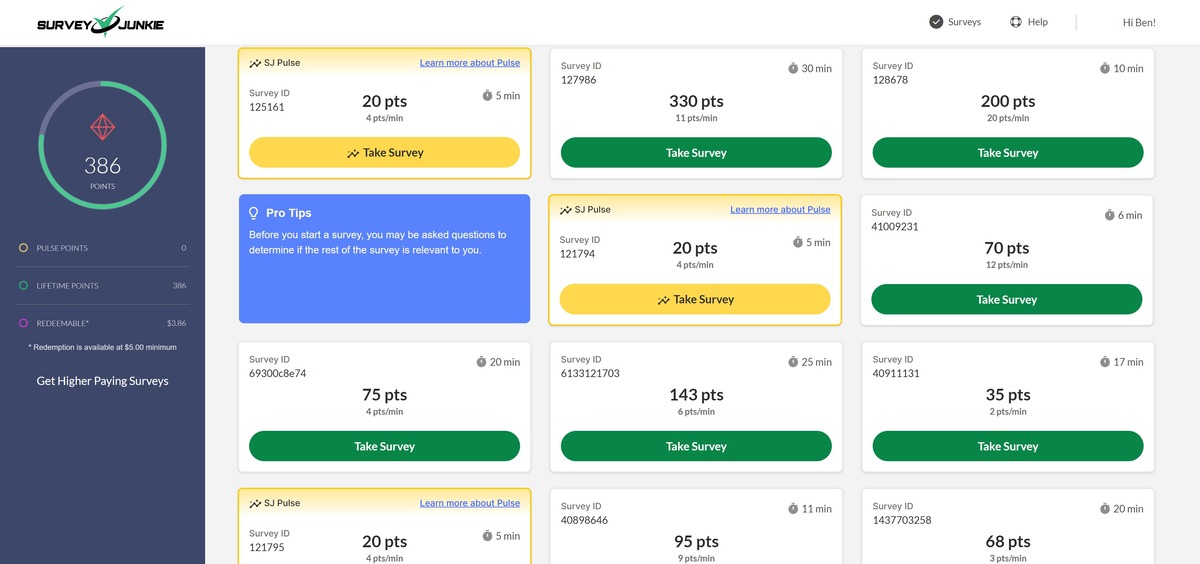
Task: Open the Hi Ben! account menu
Action: click(1139, 22)
